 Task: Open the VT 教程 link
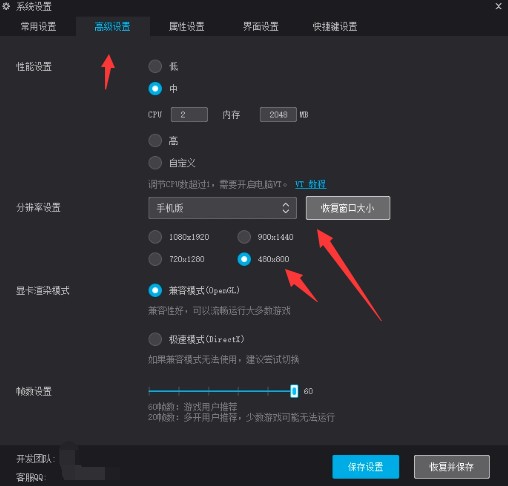click(x=311, y=184)
